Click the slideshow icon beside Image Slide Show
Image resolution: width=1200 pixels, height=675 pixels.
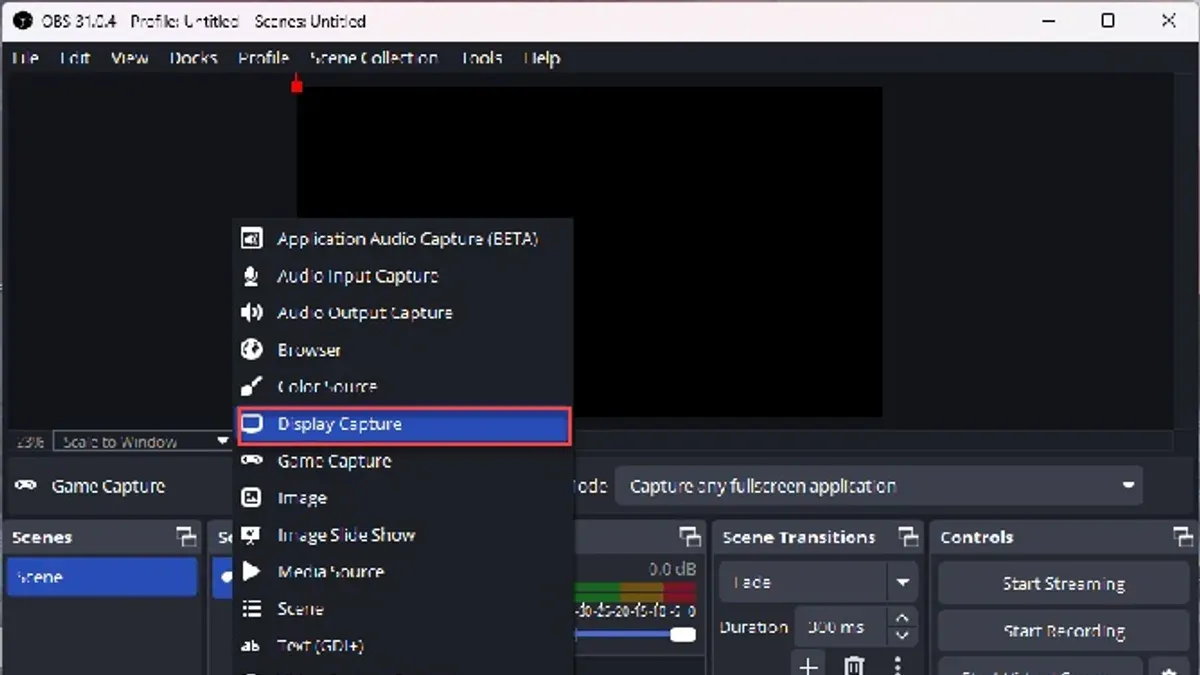click(x=252, y=535)
